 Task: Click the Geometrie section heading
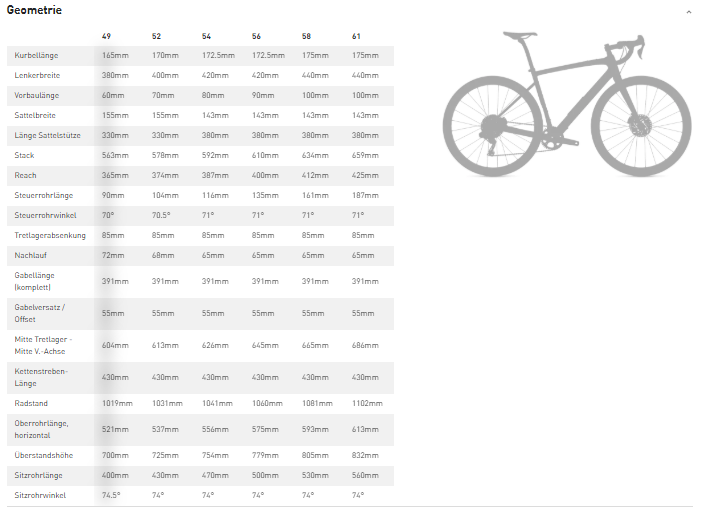pos(34,10)
